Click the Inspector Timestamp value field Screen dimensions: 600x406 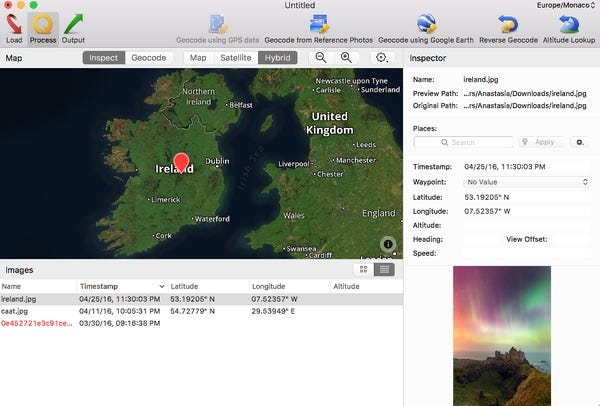(x=527, y=167)
